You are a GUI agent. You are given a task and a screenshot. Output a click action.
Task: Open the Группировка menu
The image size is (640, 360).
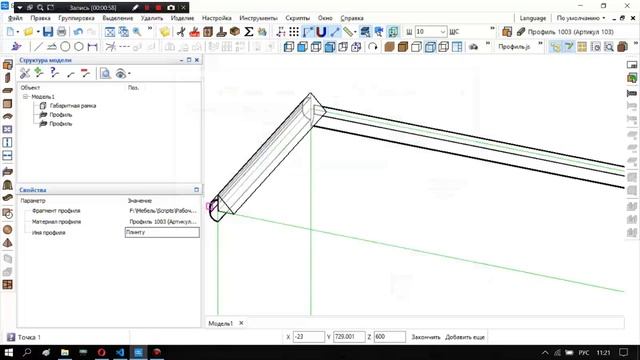coord(76,18)
